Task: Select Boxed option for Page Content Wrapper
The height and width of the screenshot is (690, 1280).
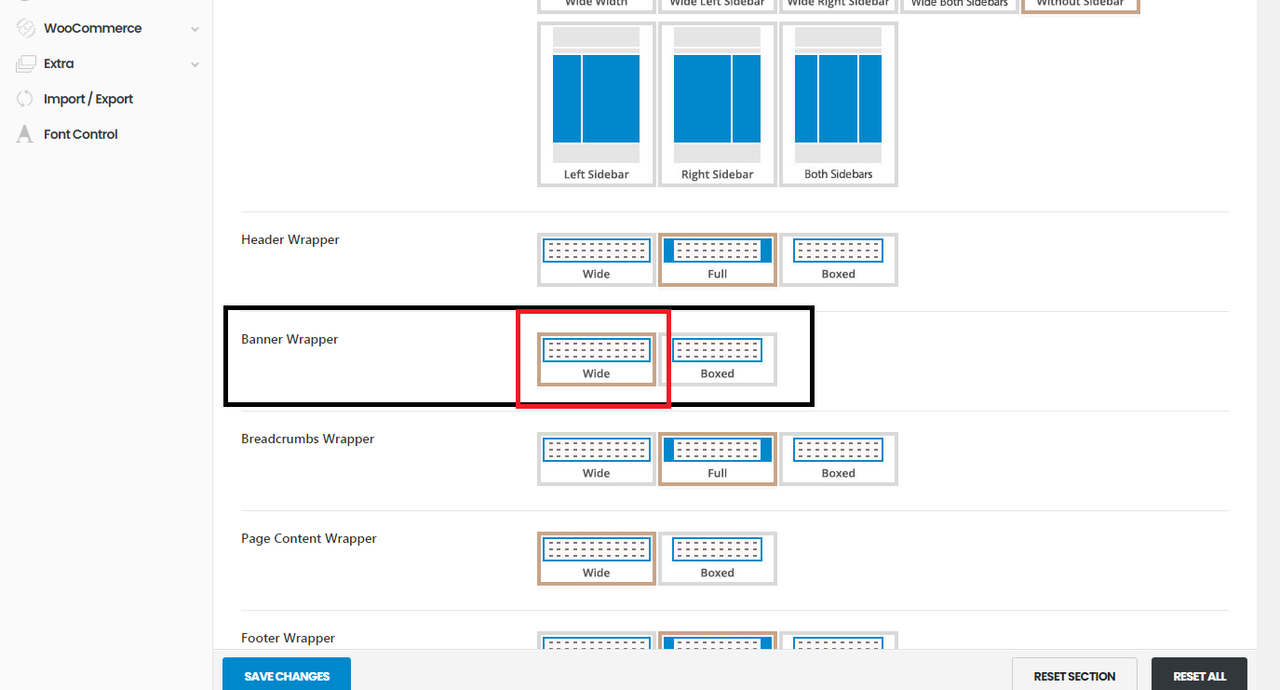Action: pos(717,558)
